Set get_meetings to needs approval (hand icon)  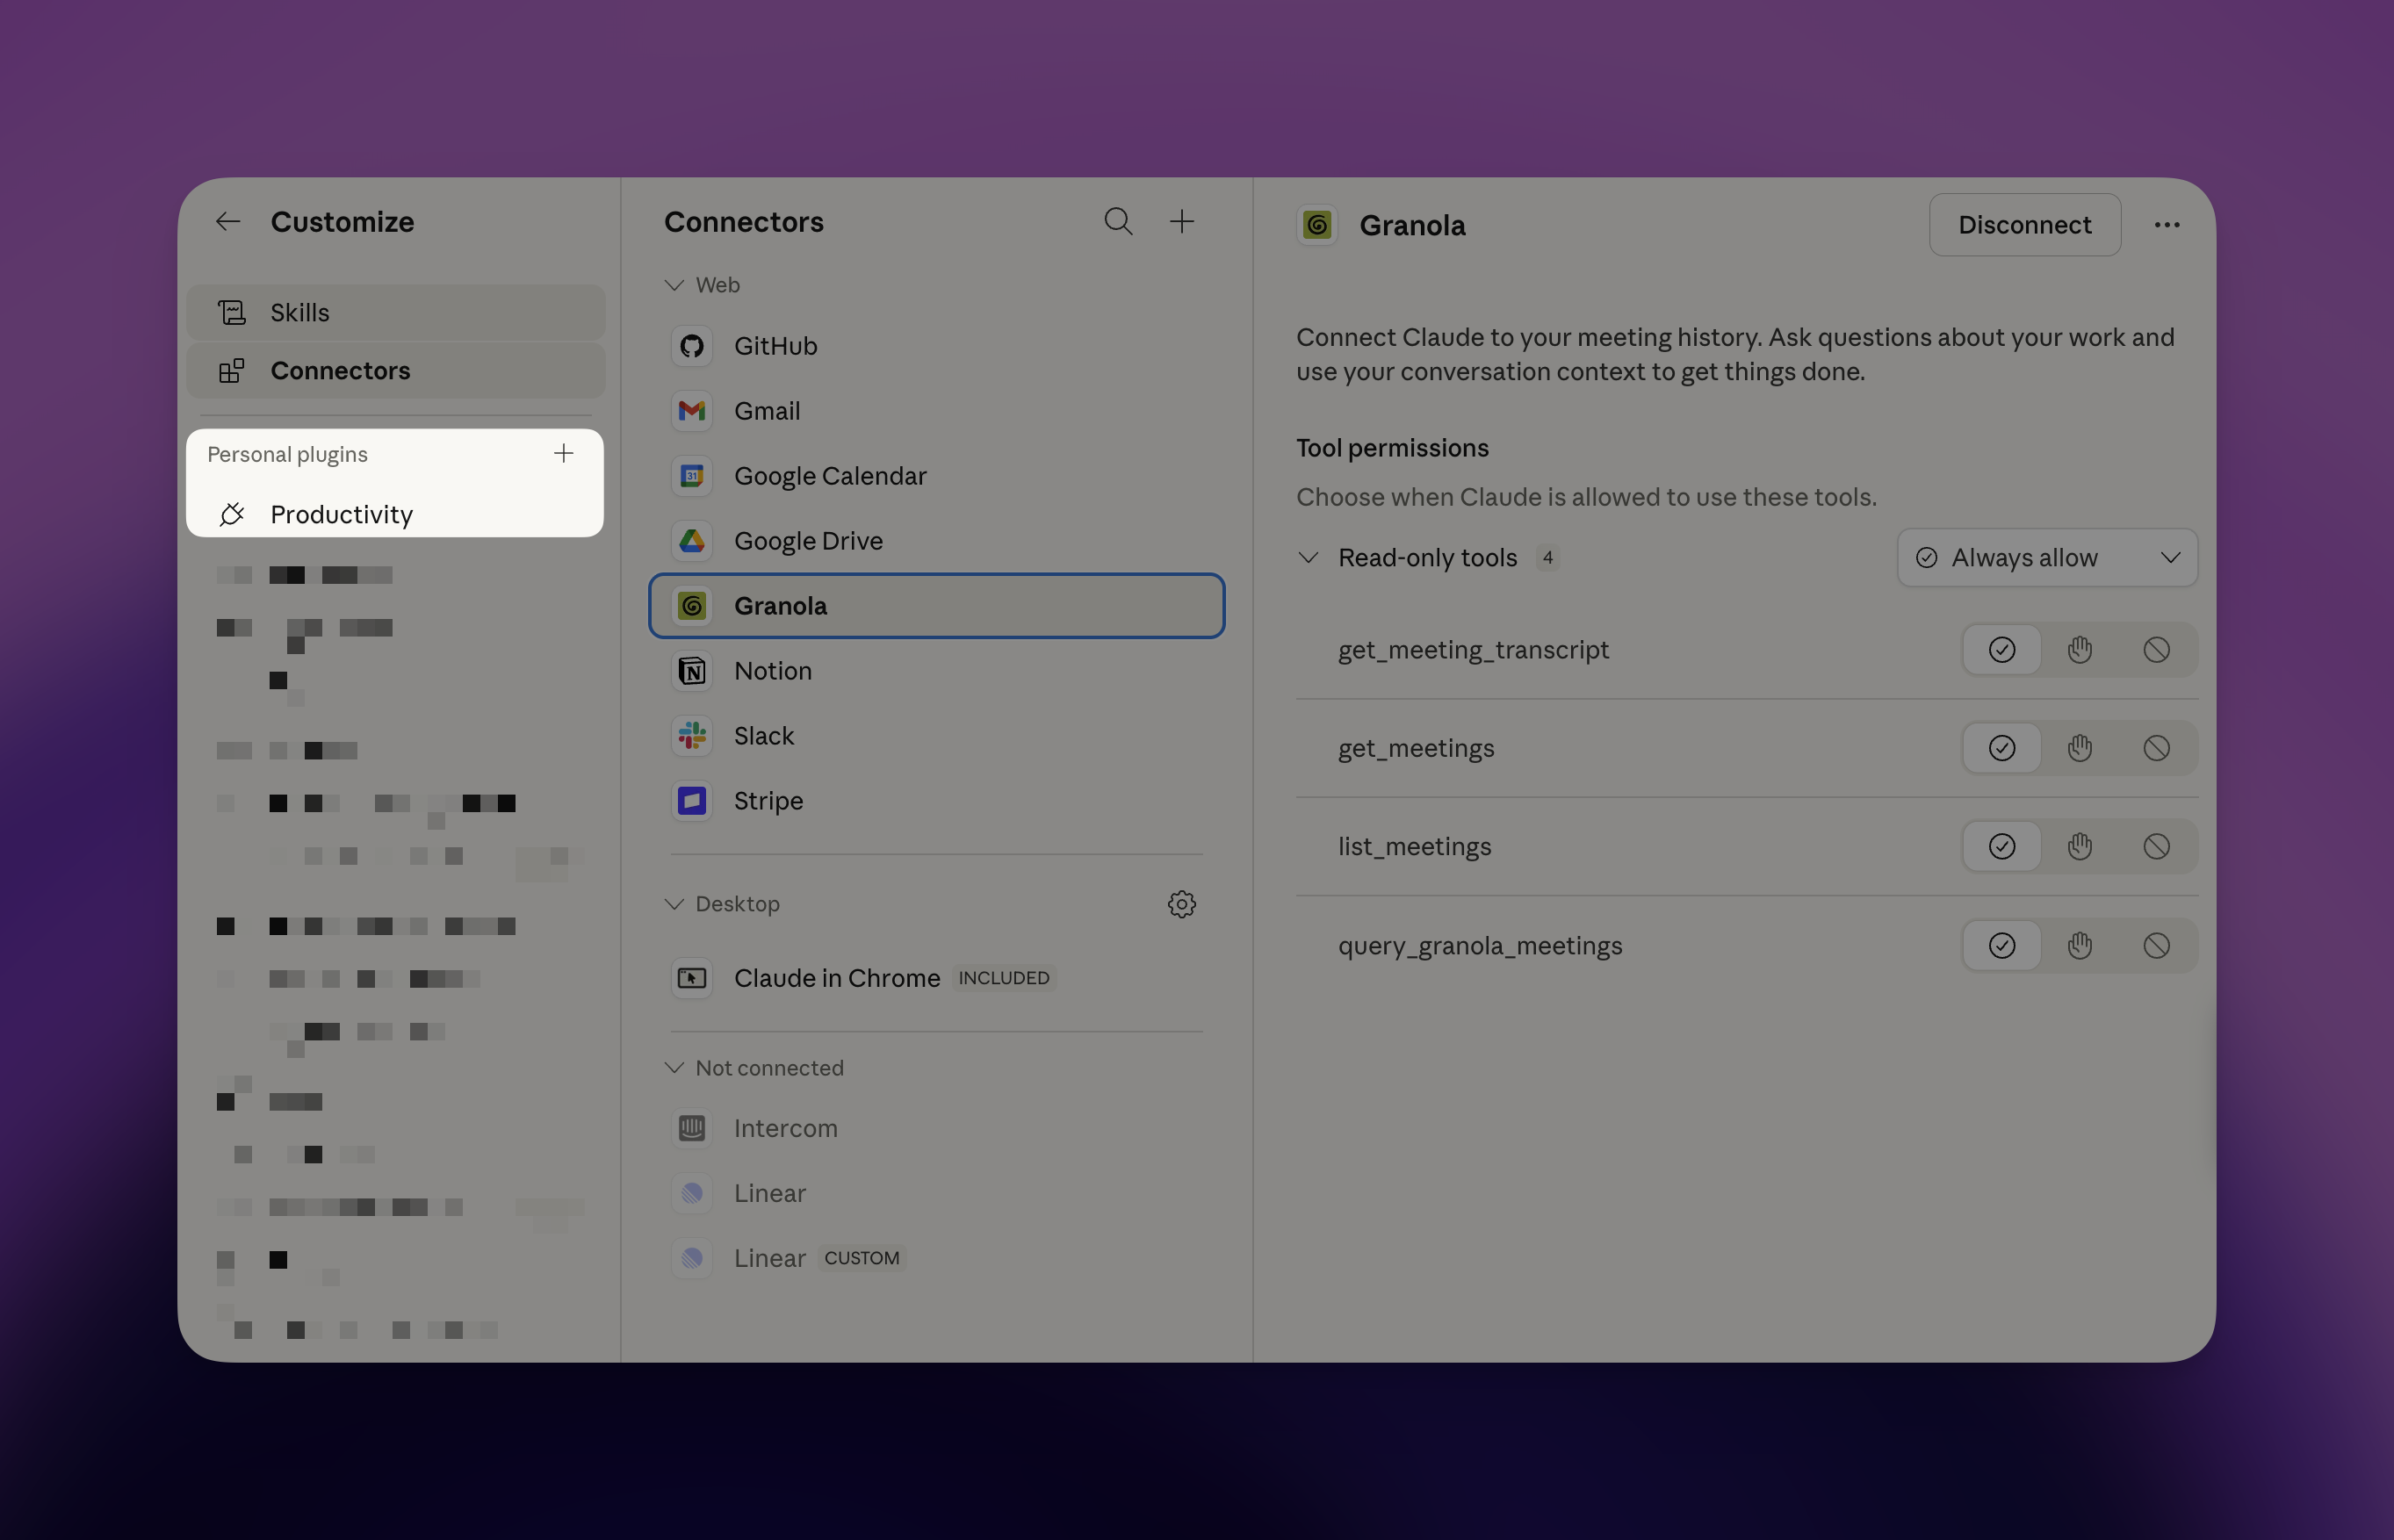click(x=2079, y=748)
